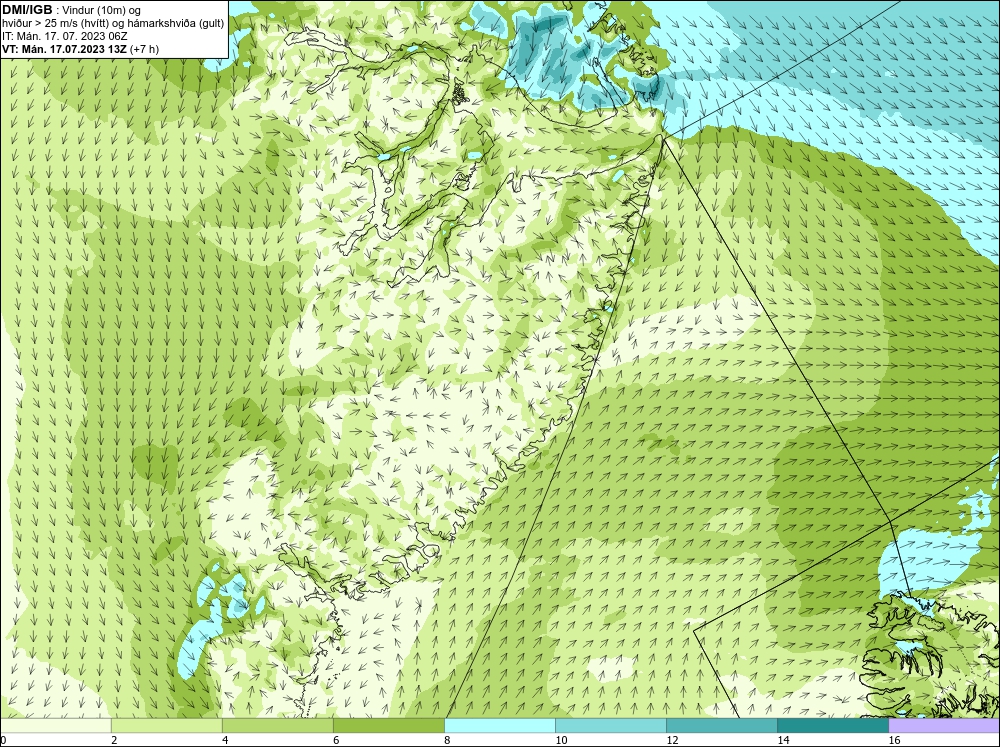1000x747 pixels.
Task: Click the 0–2 m/s palest legend swatch
Action: click(x=55, y=725)
